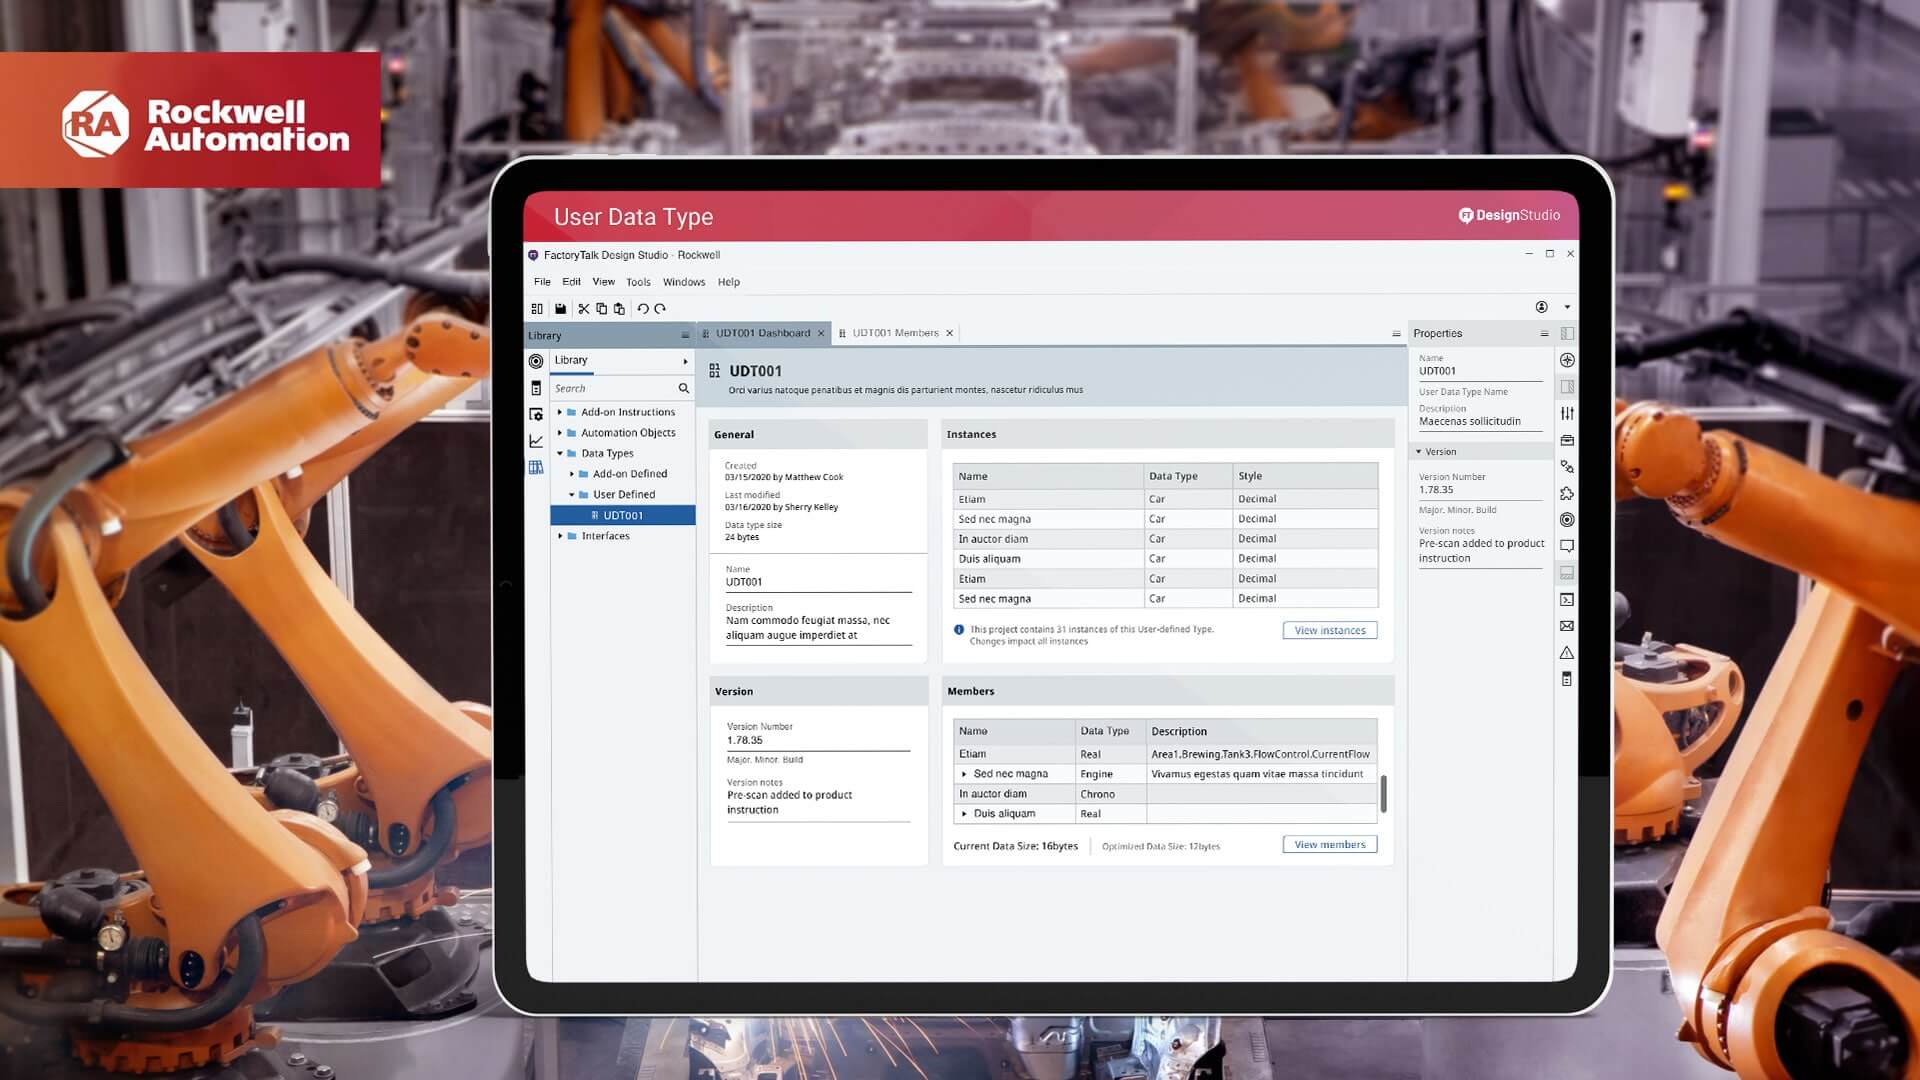Open the library books sidebar icon
Image resolution: width=1920 pixels, height=1080 pixels.
pyautogui.click(x=536, y=467)
